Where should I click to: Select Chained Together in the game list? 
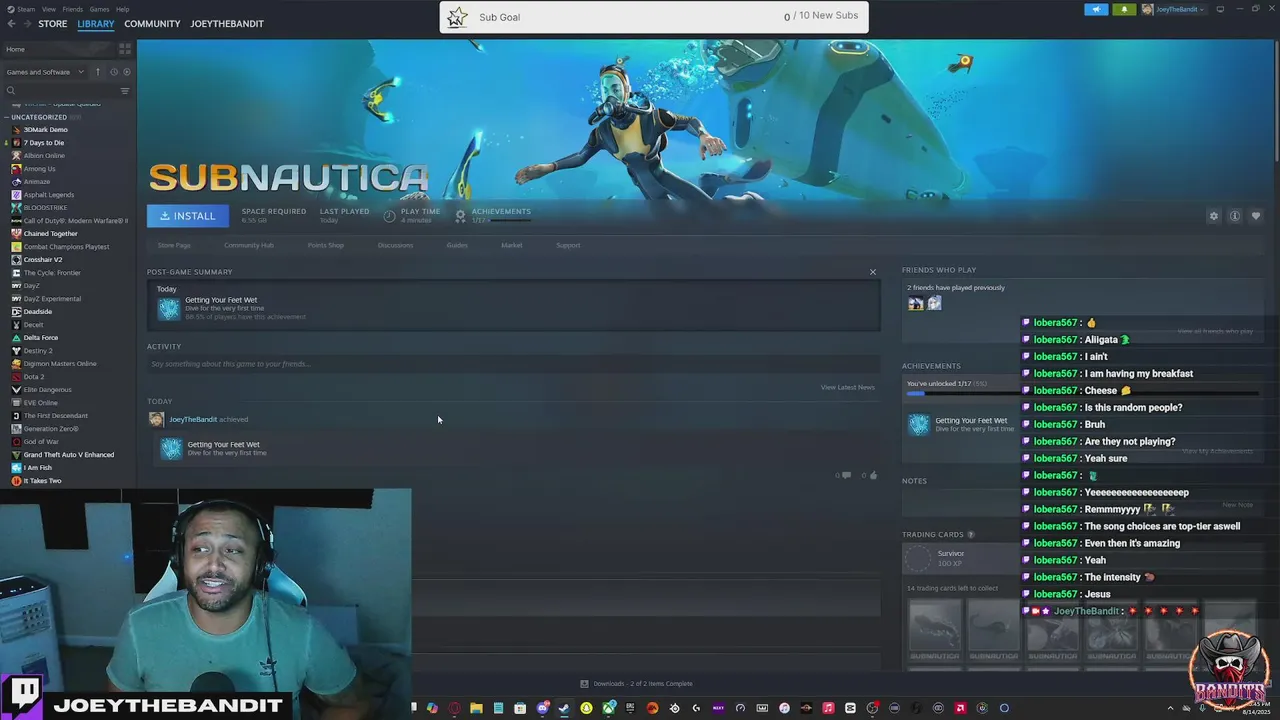(50, 234)
